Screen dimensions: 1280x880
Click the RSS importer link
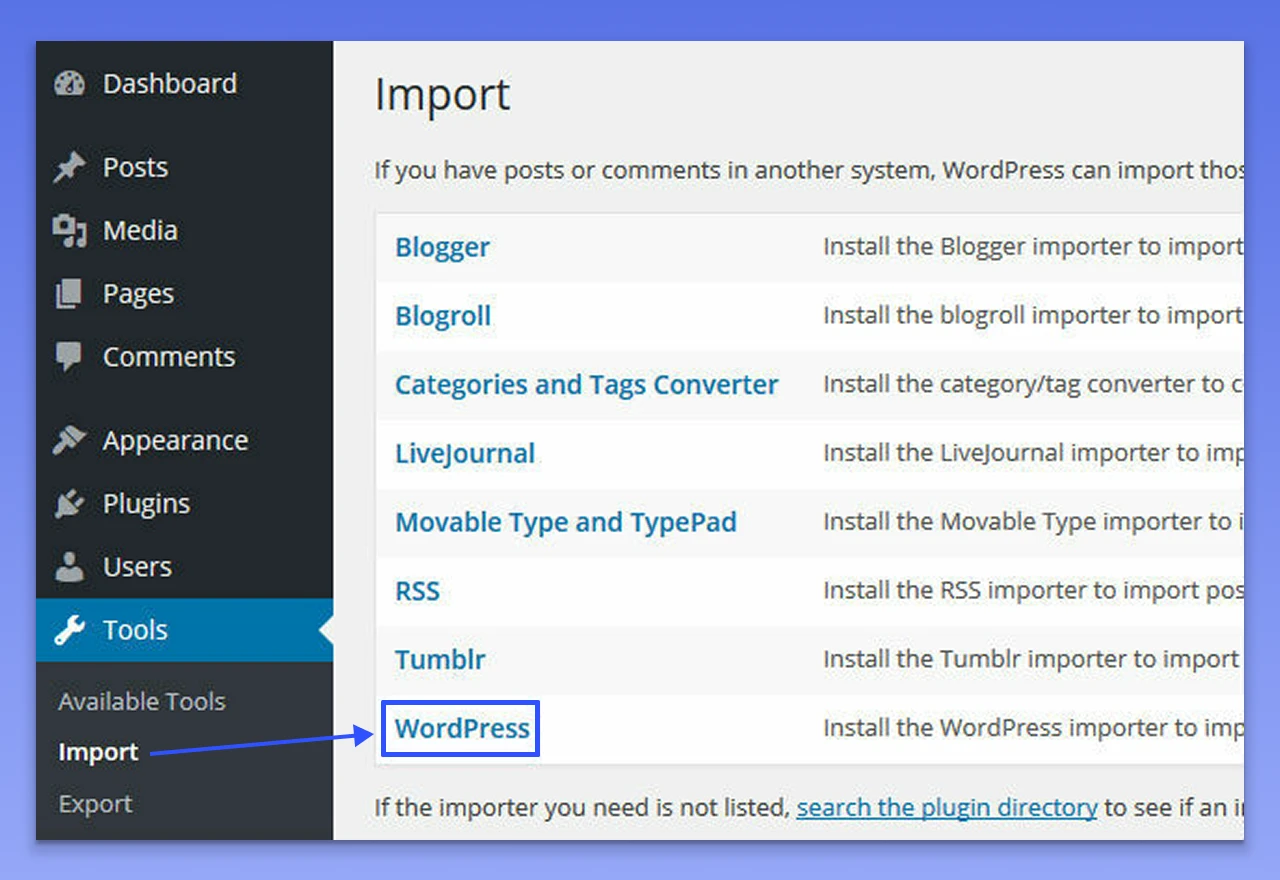pos(417,591)
